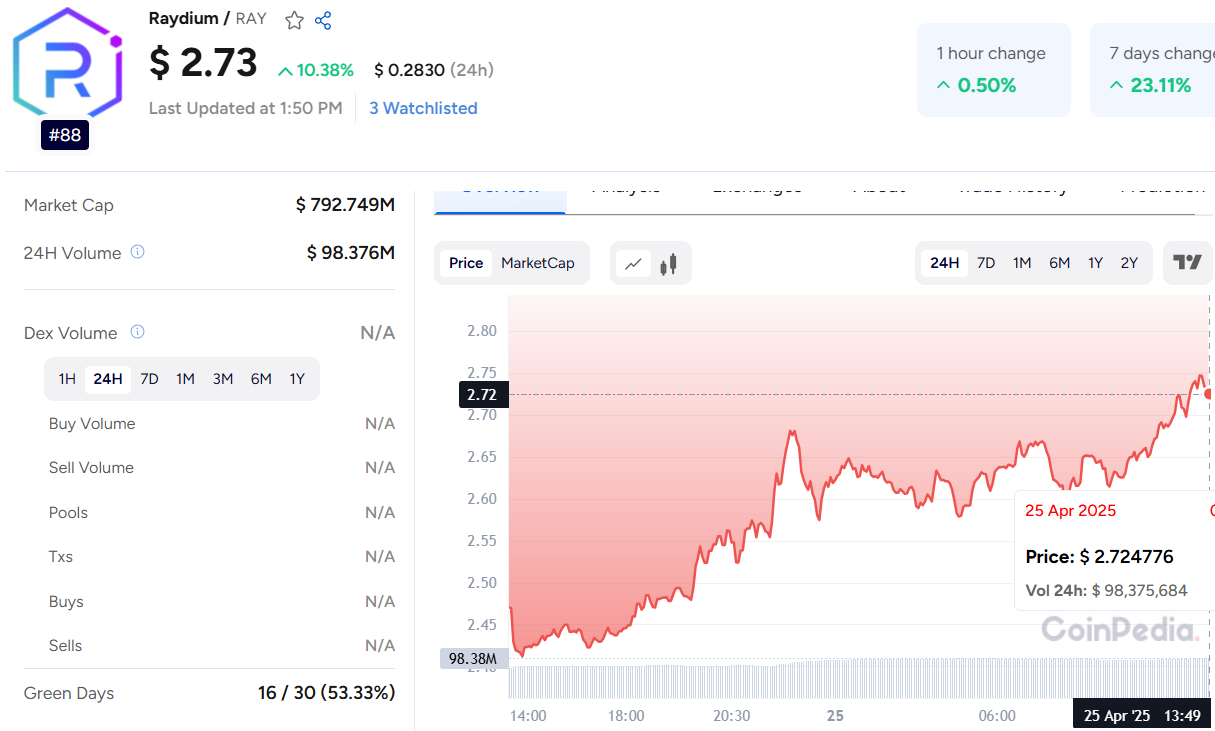Select Price chart toggle
The height and width of the screenshot is (731, 1215).
click(x=466, y=263)
